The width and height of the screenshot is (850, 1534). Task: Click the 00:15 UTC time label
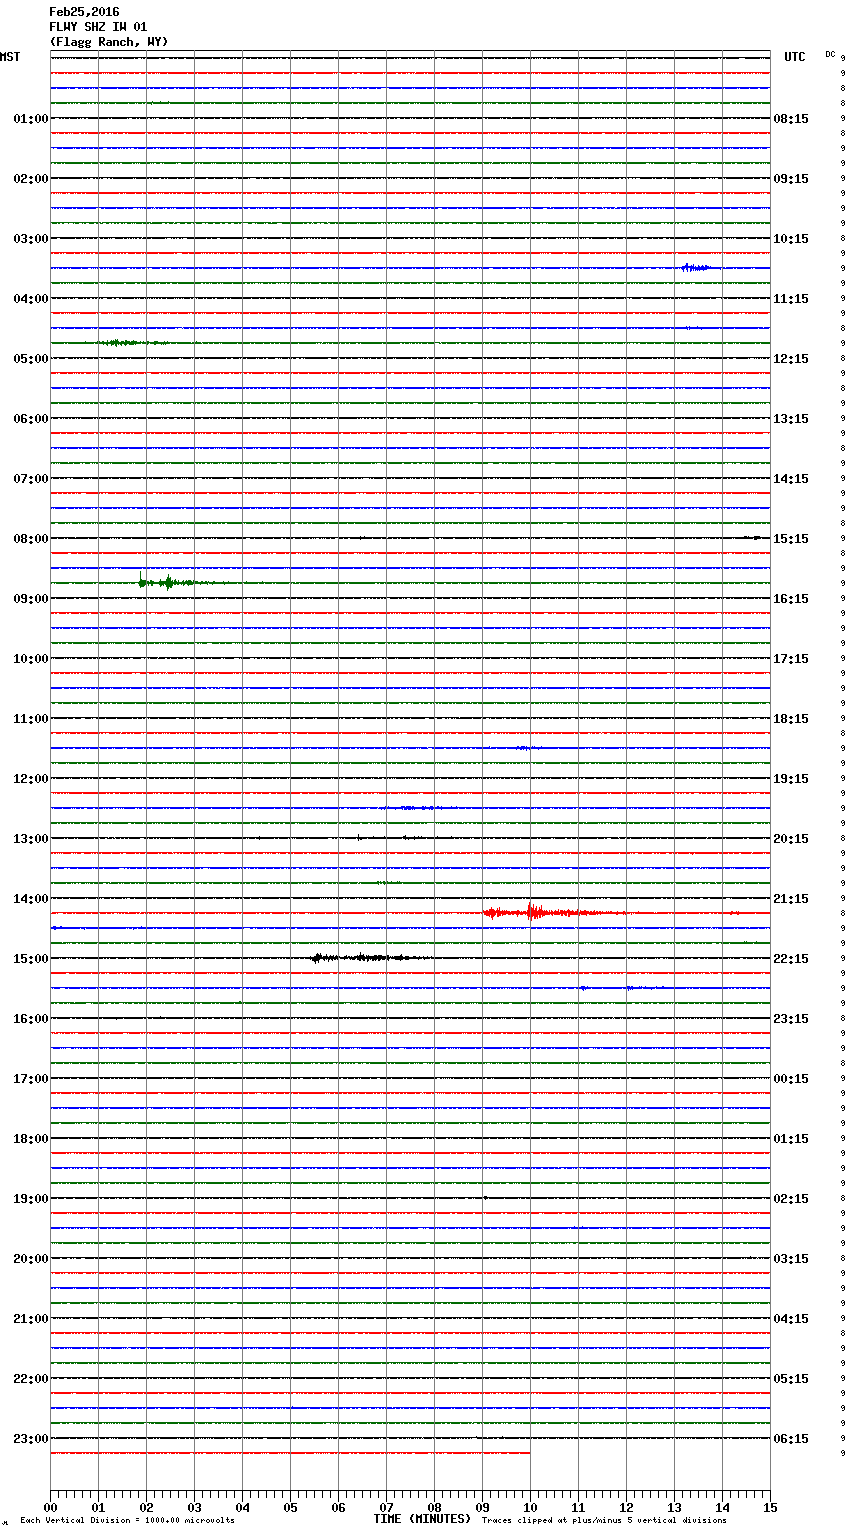pos(791,1079)
